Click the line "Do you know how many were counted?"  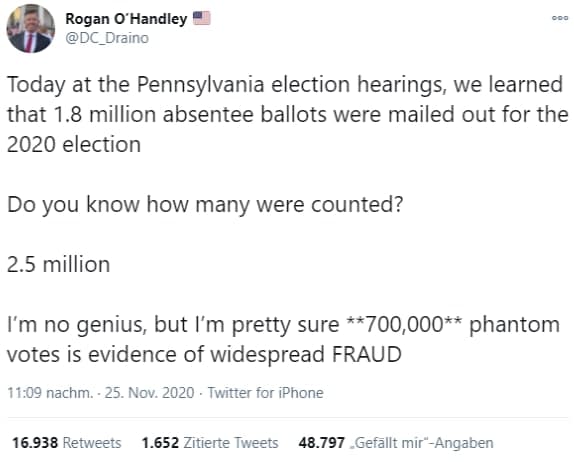[x=205, y=204]
